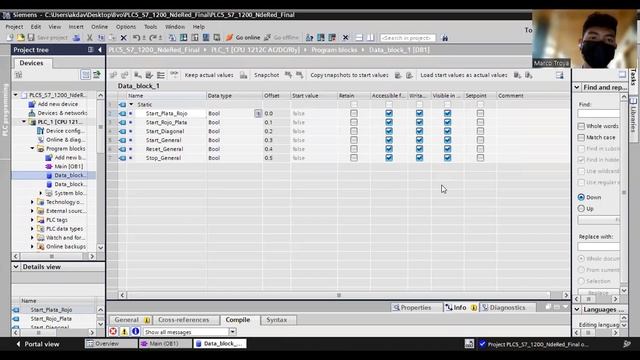Collapse the Static section in the data block
The image size is (640, 360).
(131, 104)
